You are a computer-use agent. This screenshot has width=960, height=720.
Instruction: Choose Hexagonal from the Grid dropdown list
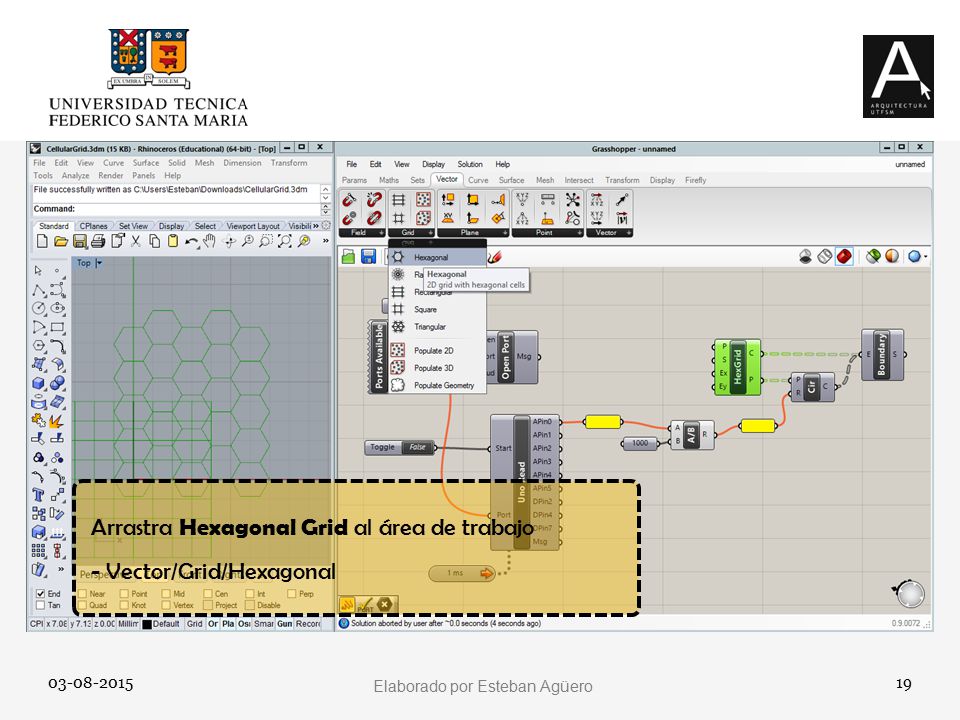437,257
